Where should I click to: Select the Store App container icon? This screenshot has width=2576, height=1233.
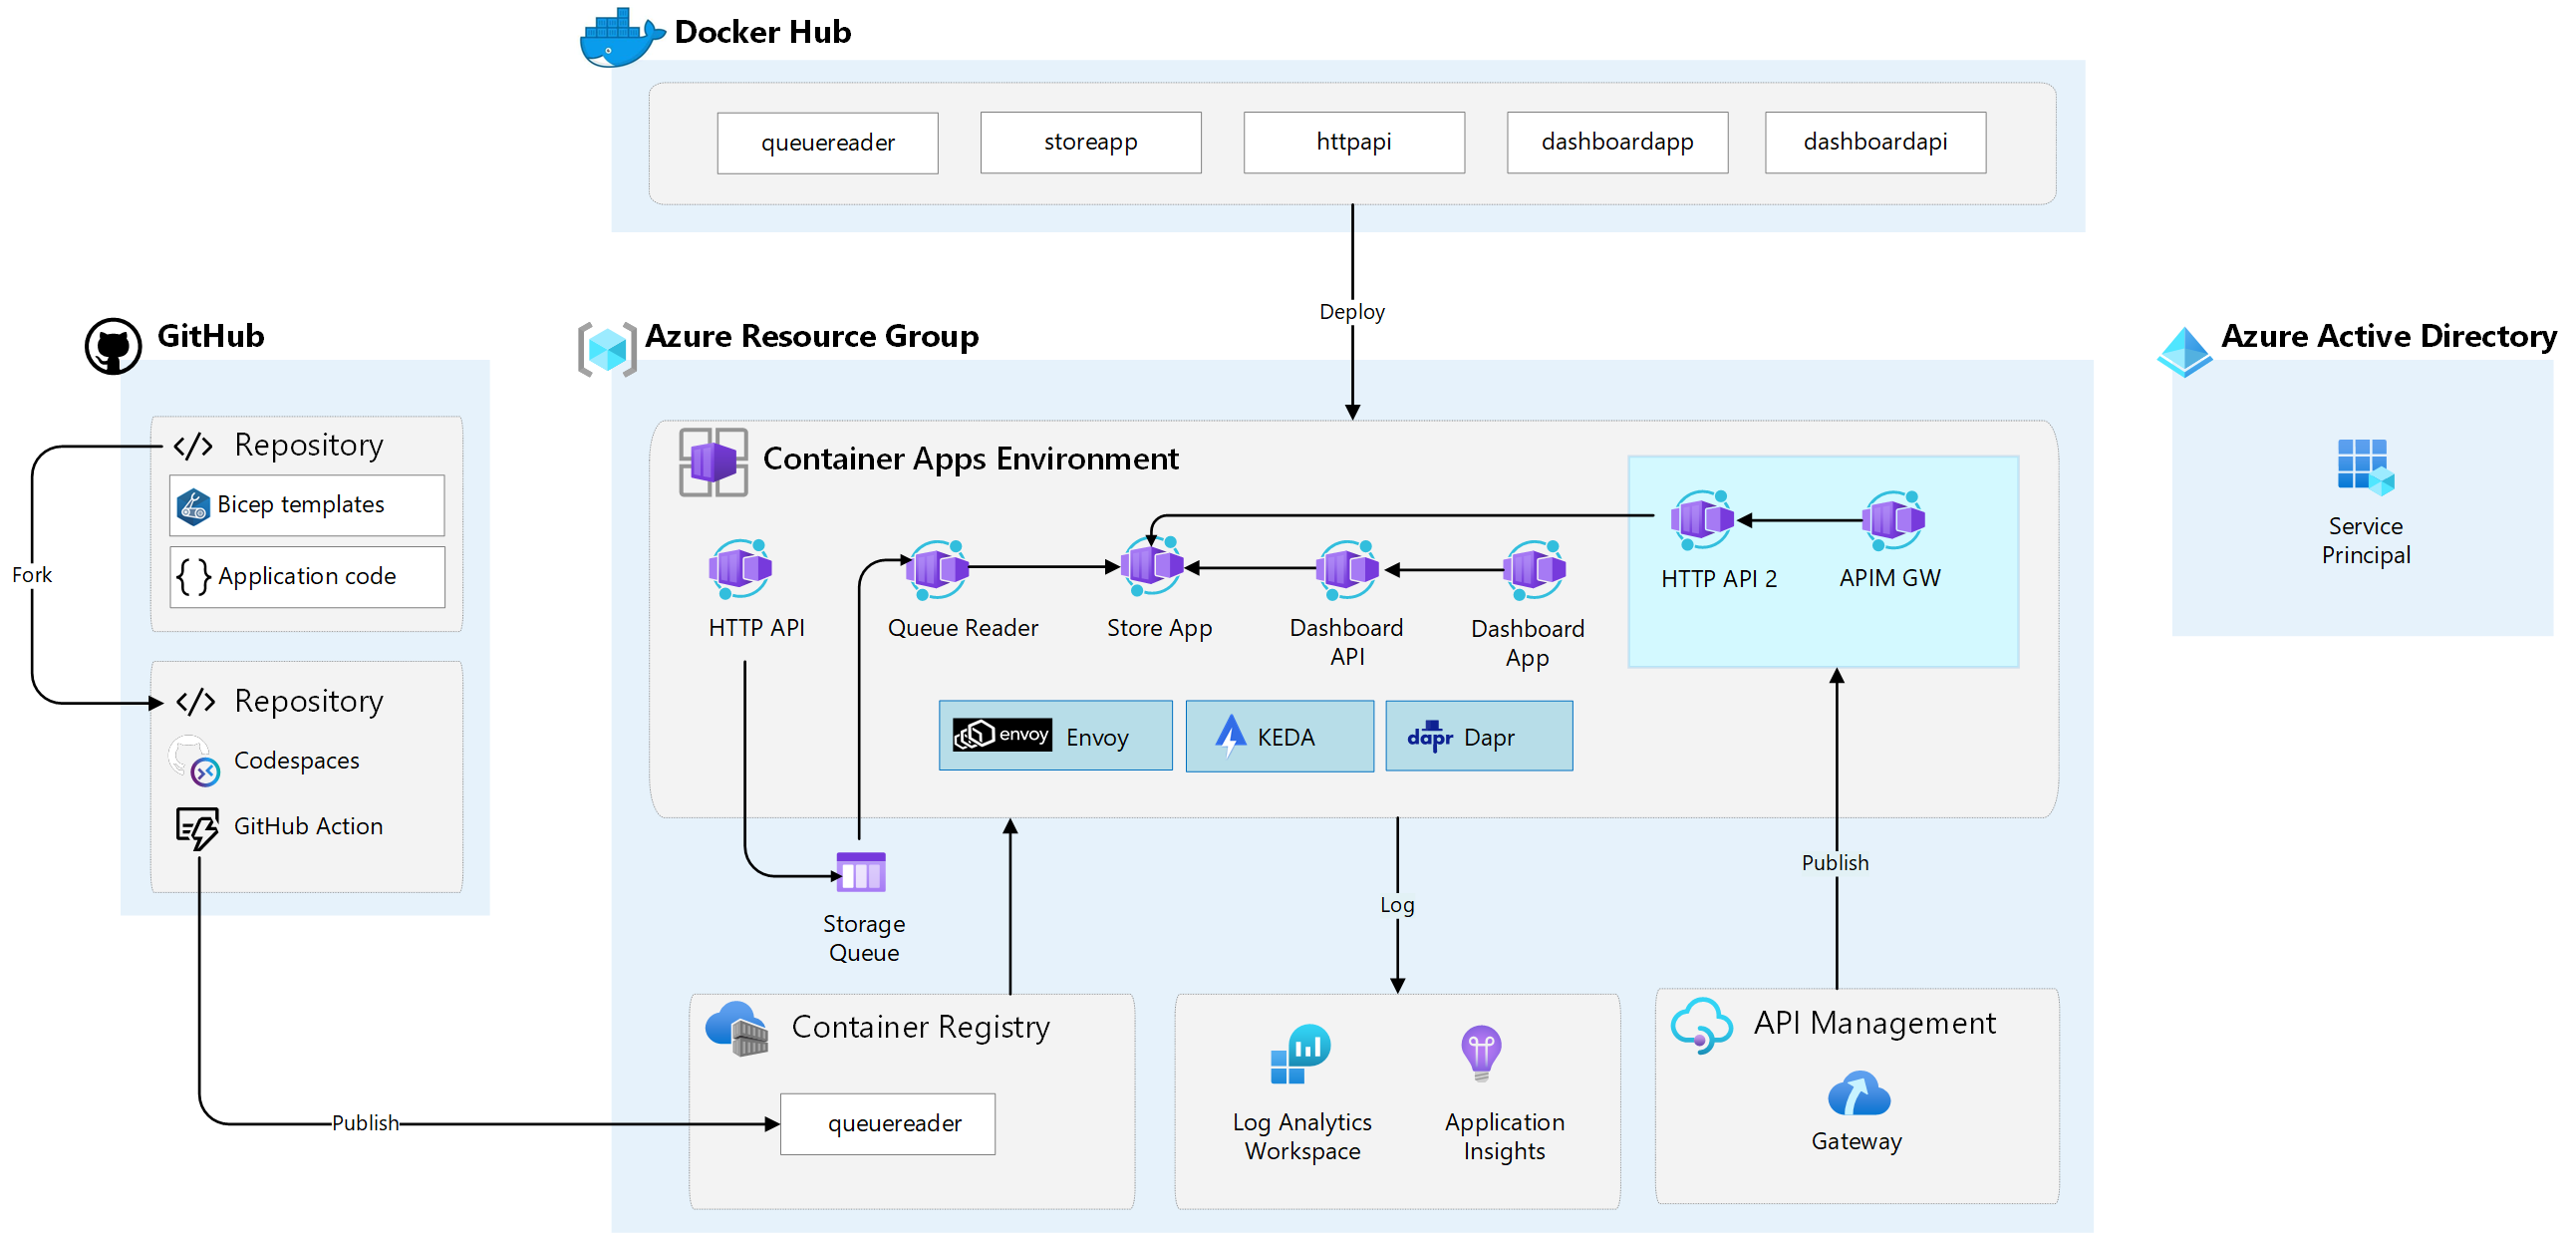coord(1151,565)
